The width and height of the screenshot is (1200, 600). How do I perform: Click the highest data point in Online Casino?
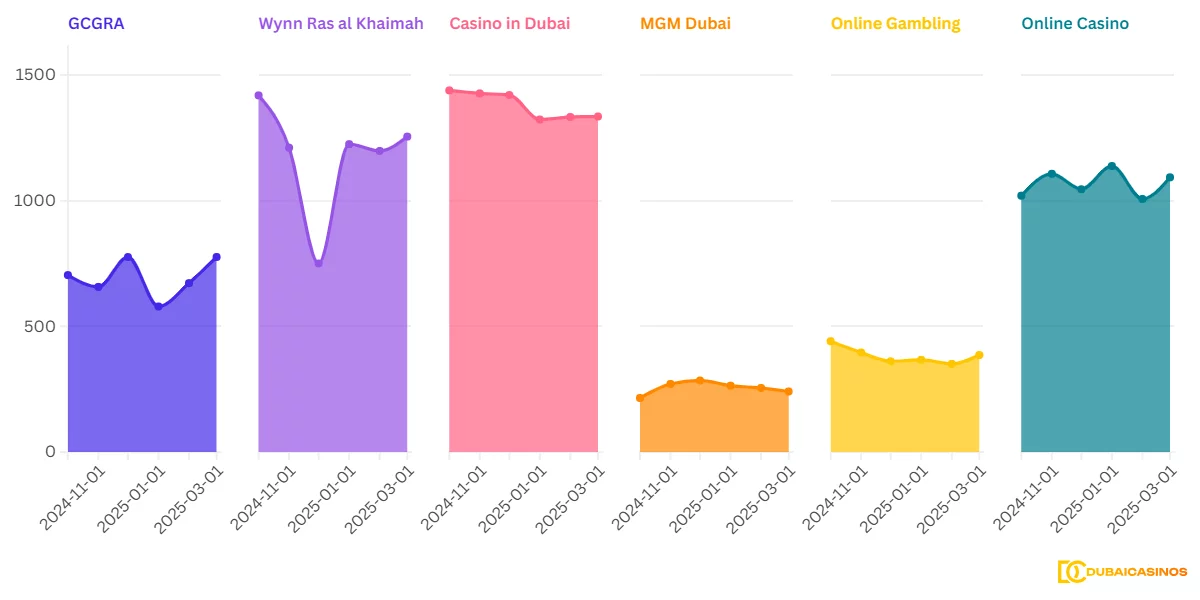point(1112,166)
